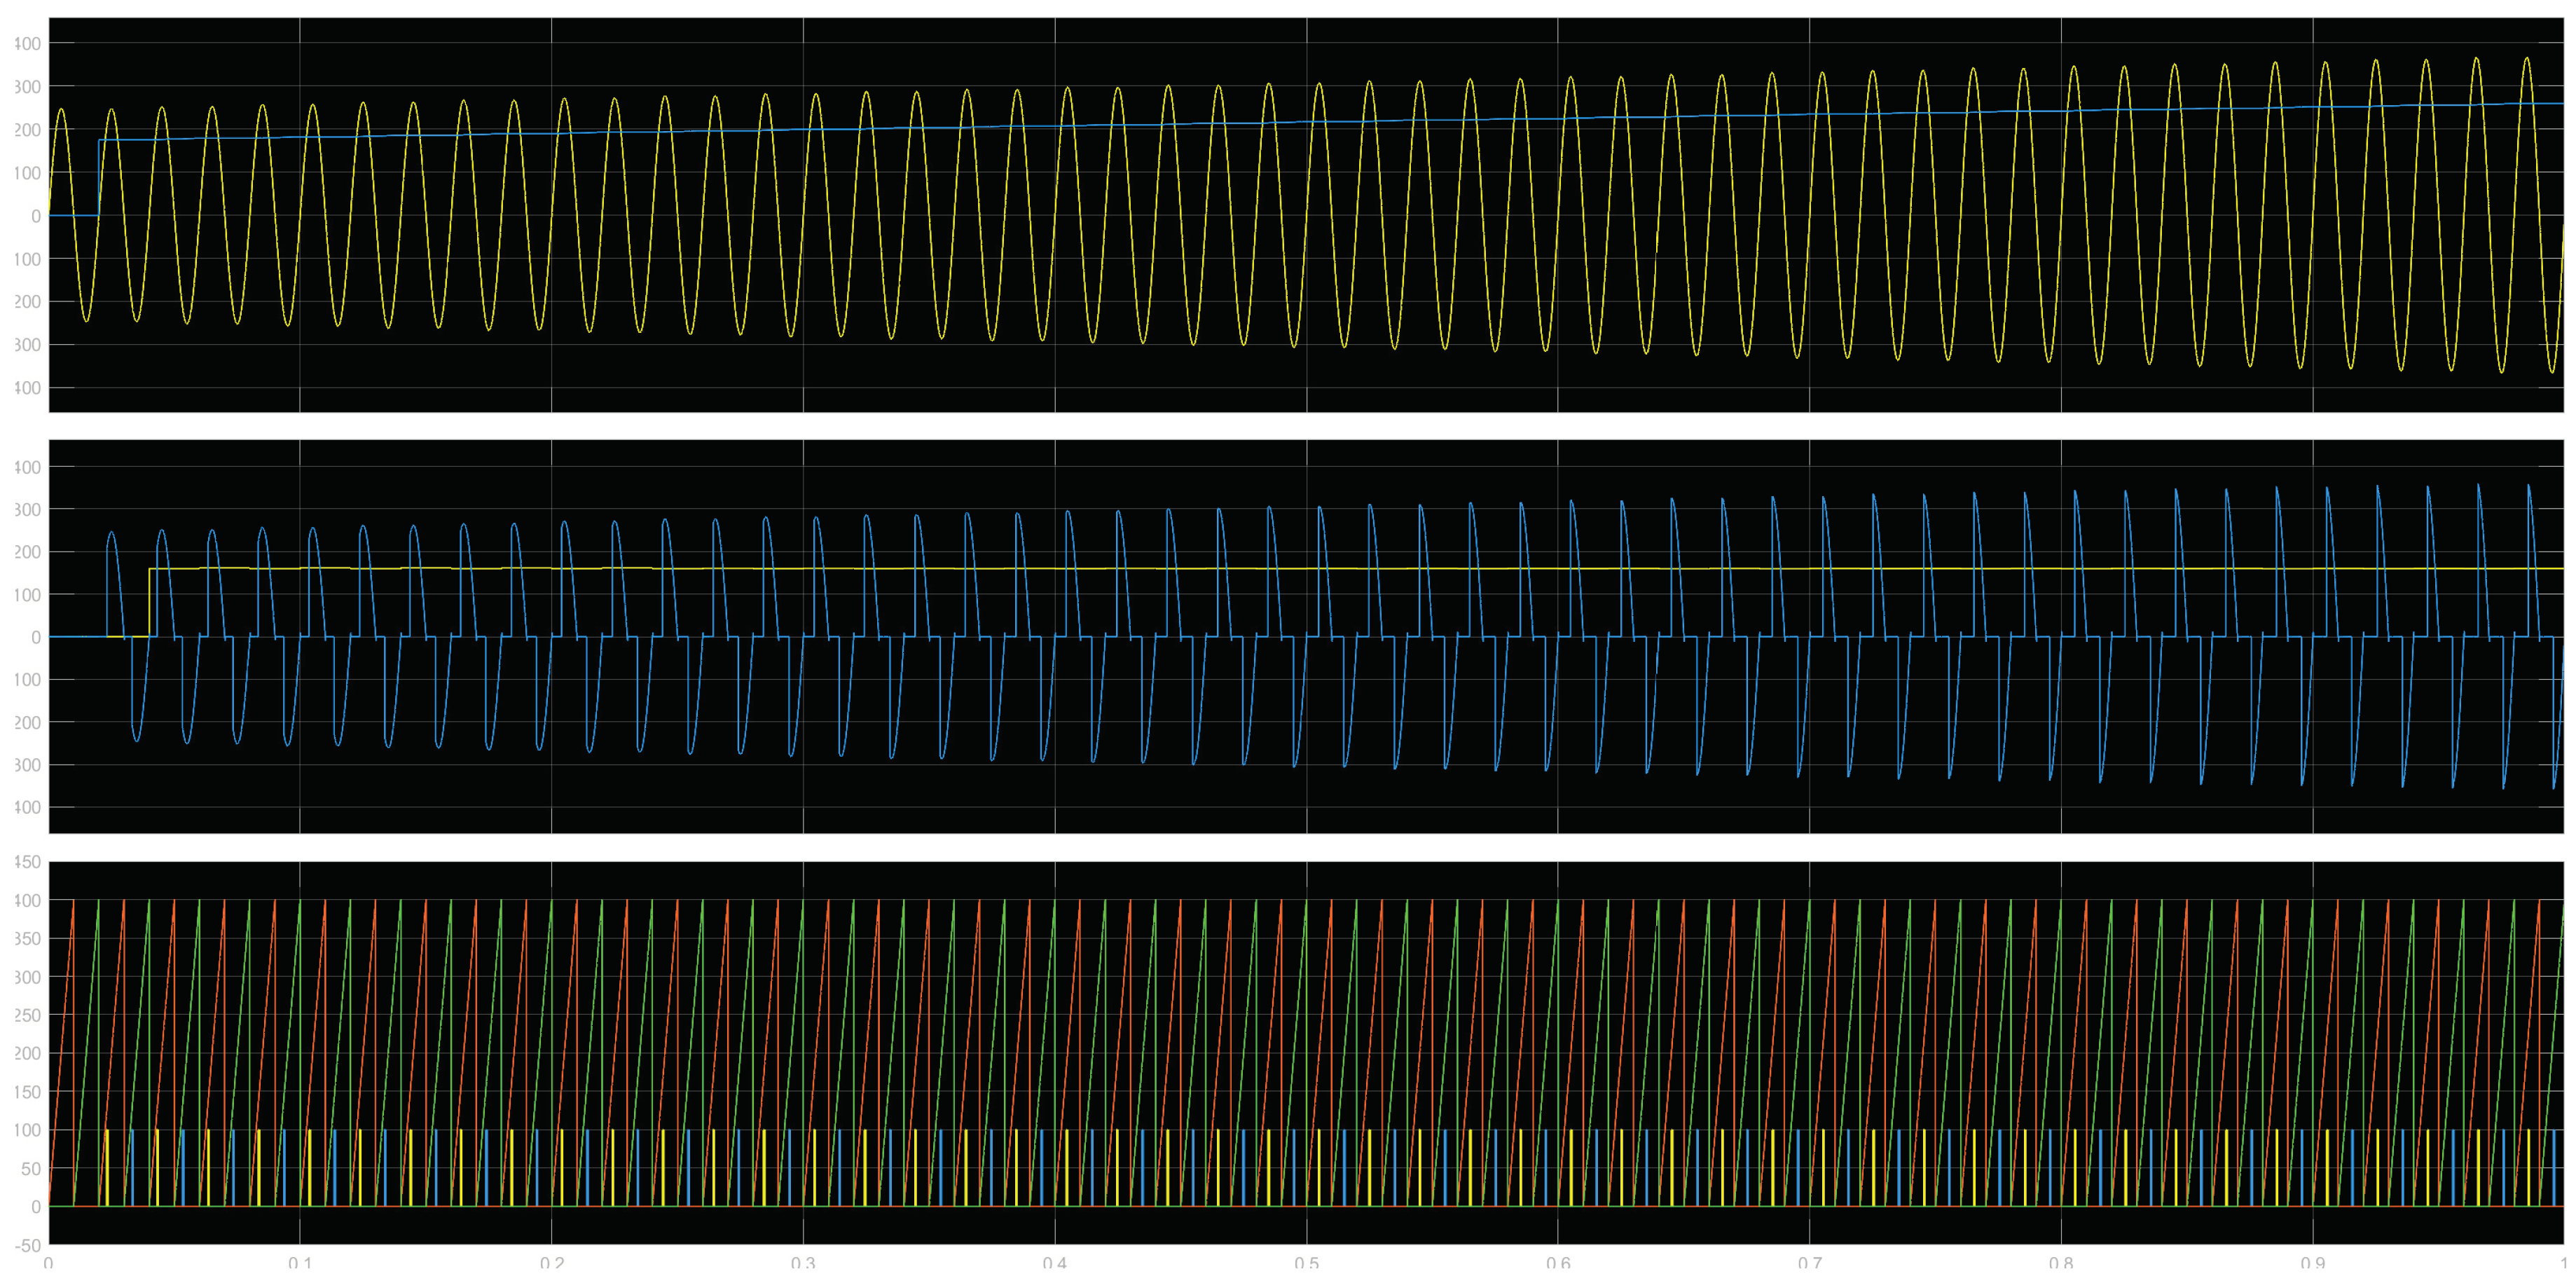Click the 0.9 time axis tick label
The image size is (2576, 1288).
2312,1263
